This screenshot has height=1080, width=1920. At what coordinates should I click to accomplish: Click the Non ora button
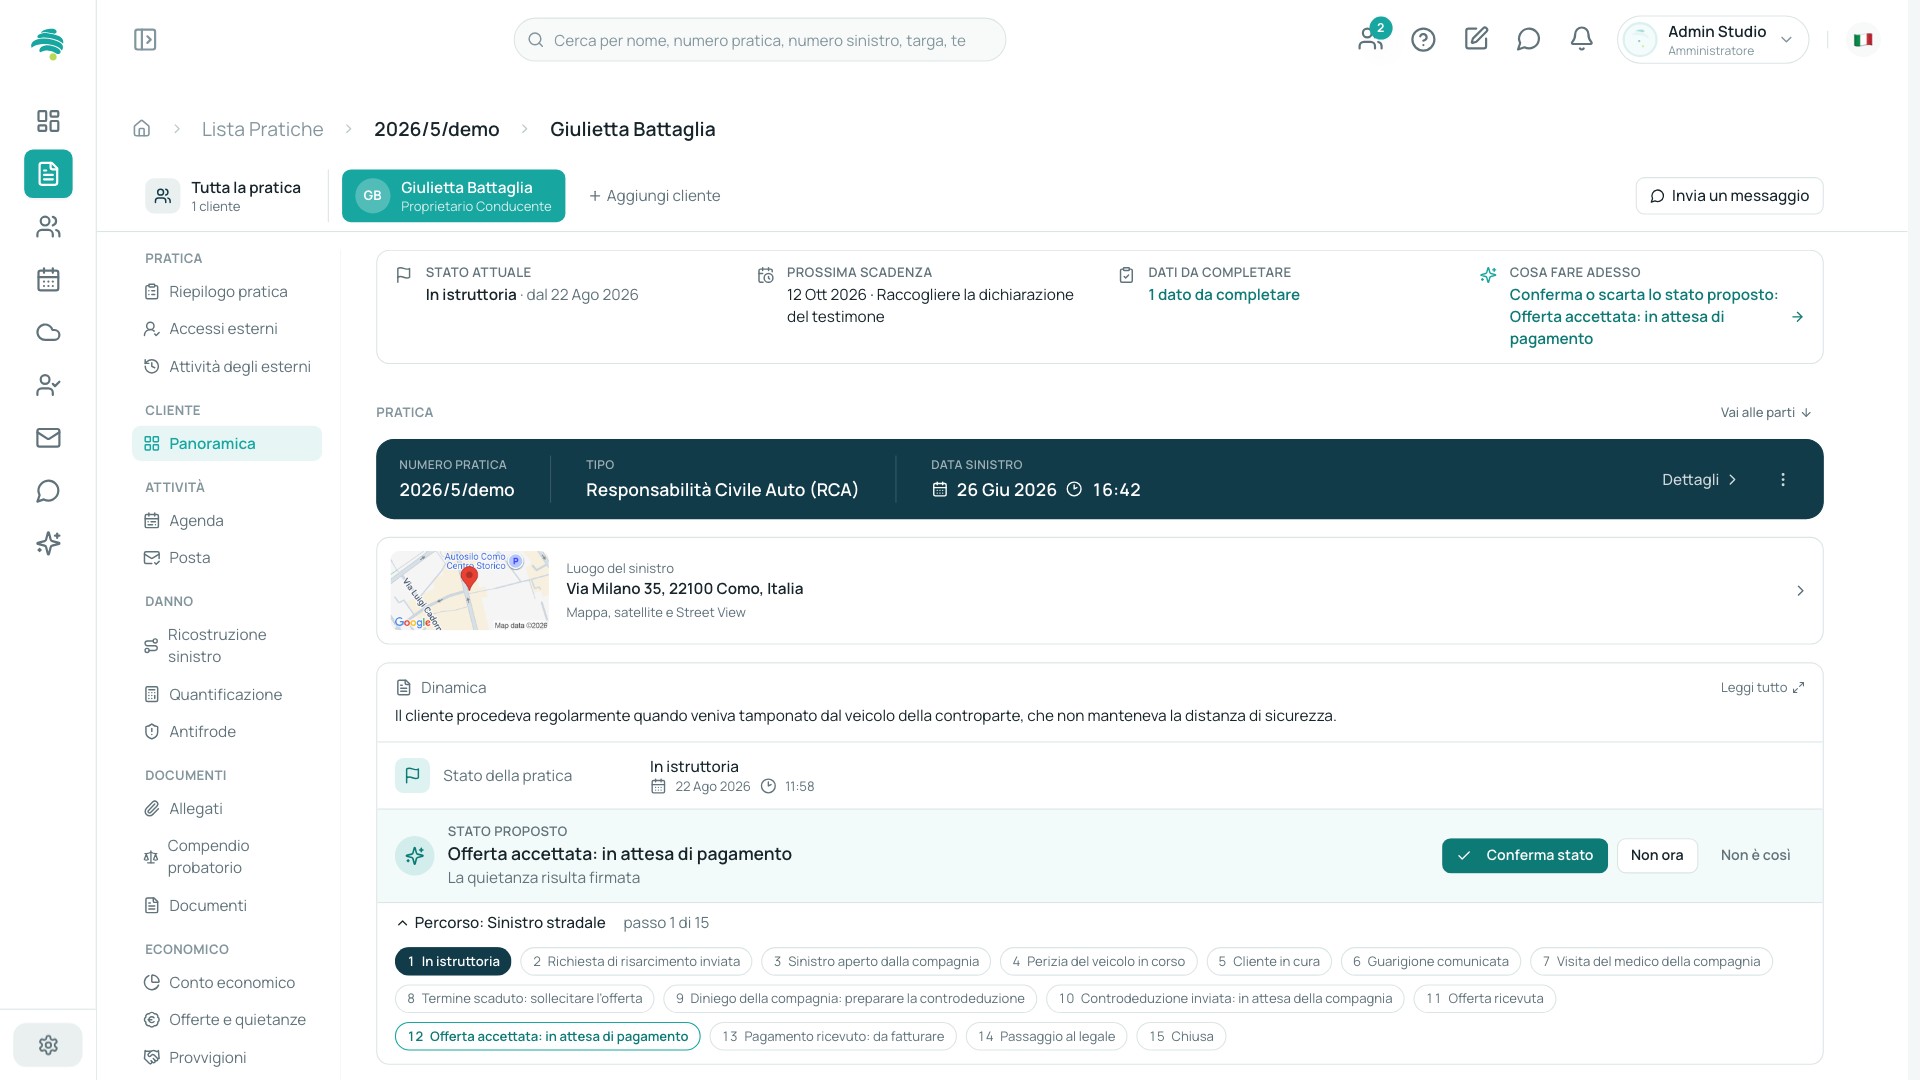coord(1657,856)
